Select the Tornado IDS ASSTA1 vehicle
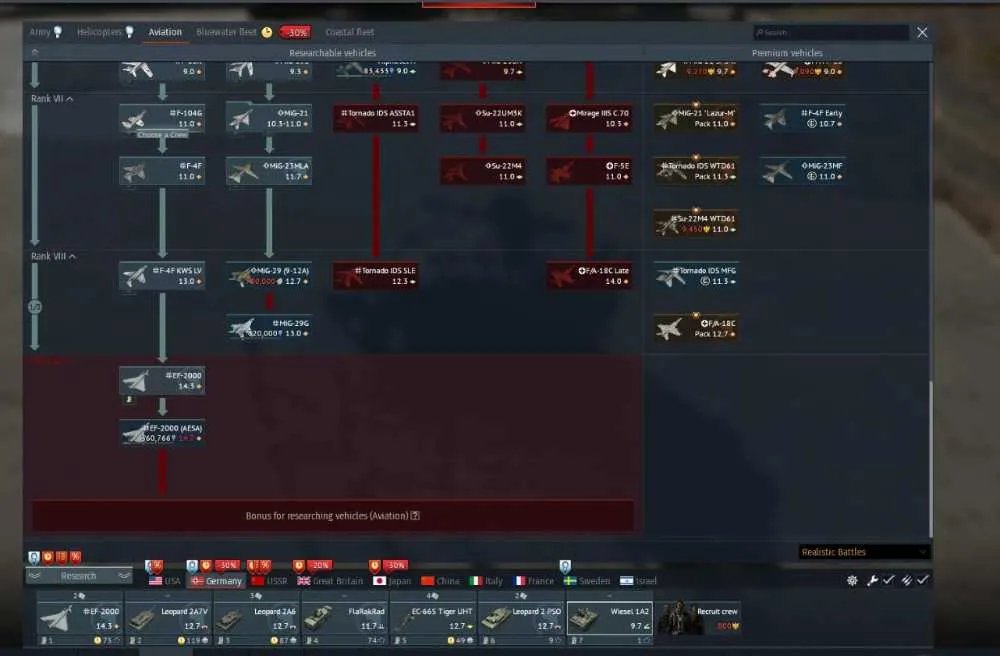The height and width of the screenshot is (656, 1000). coord(376,119)
